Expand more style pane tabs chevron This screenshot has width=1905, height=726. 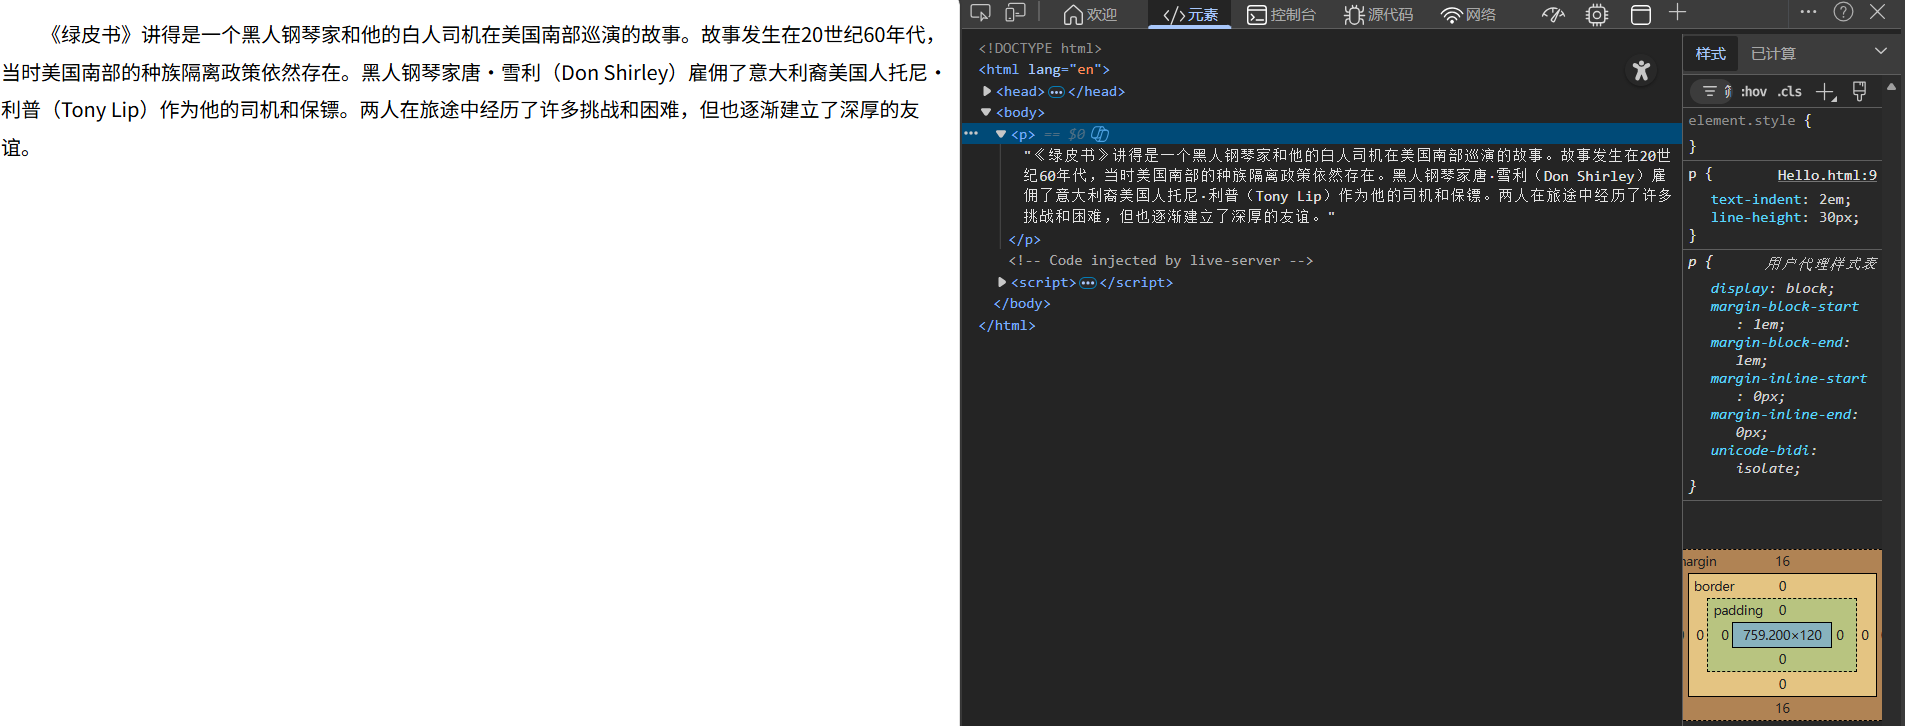(1881, 51)
